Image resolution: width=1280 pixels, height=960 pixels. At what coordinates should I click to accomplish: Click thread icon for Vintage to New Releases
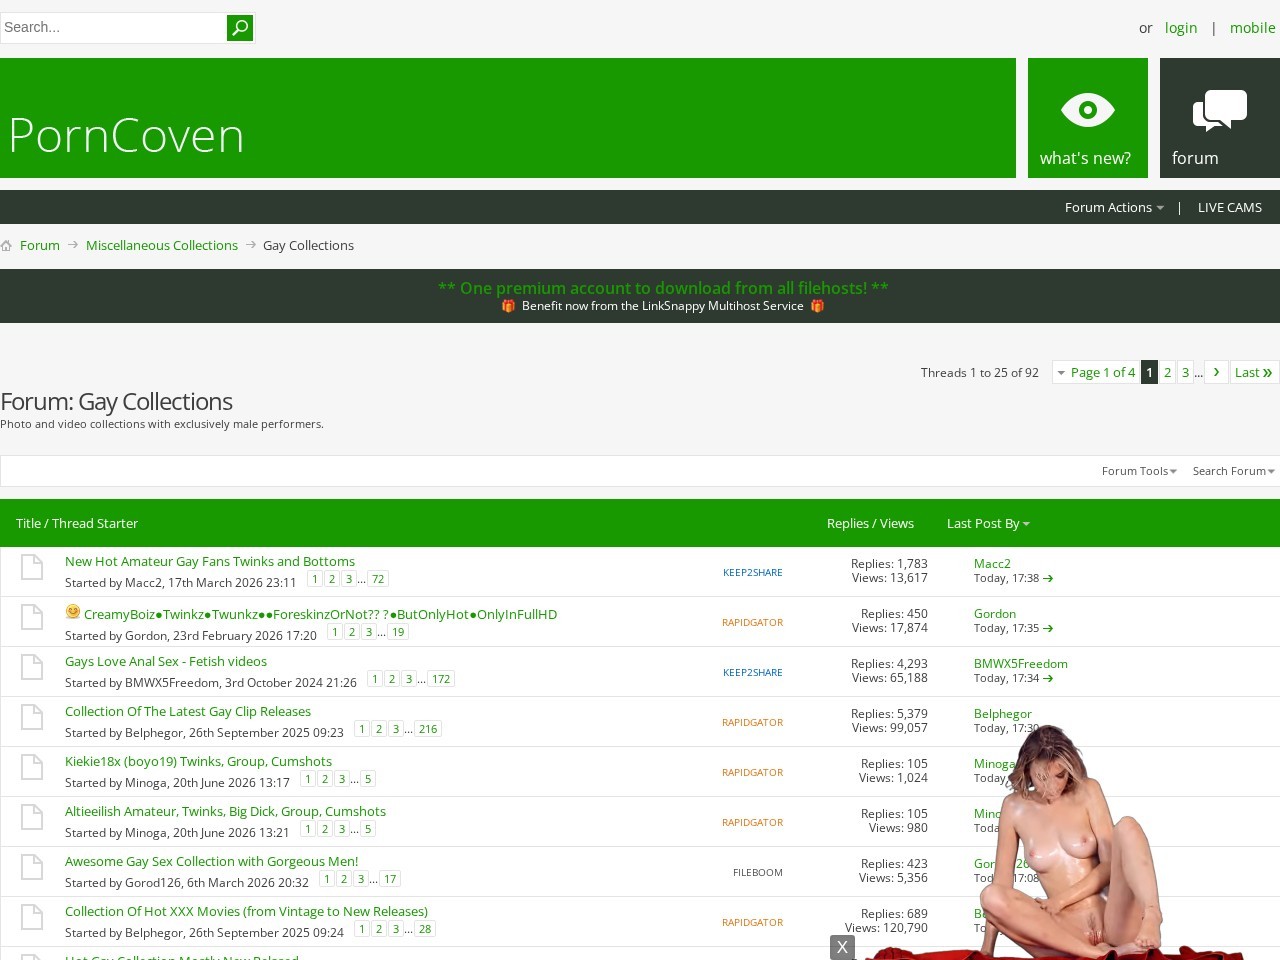[32, 917]
